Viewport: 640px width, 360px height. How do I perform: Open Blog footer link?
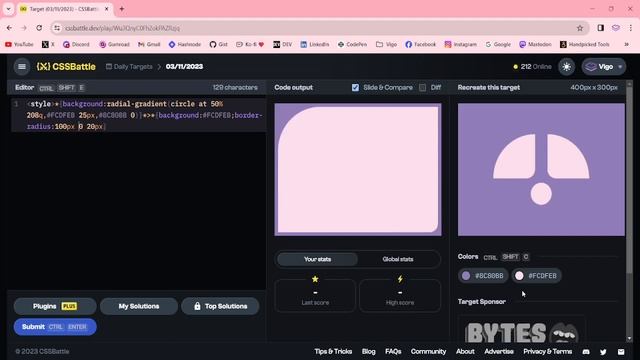coord(369,351)
